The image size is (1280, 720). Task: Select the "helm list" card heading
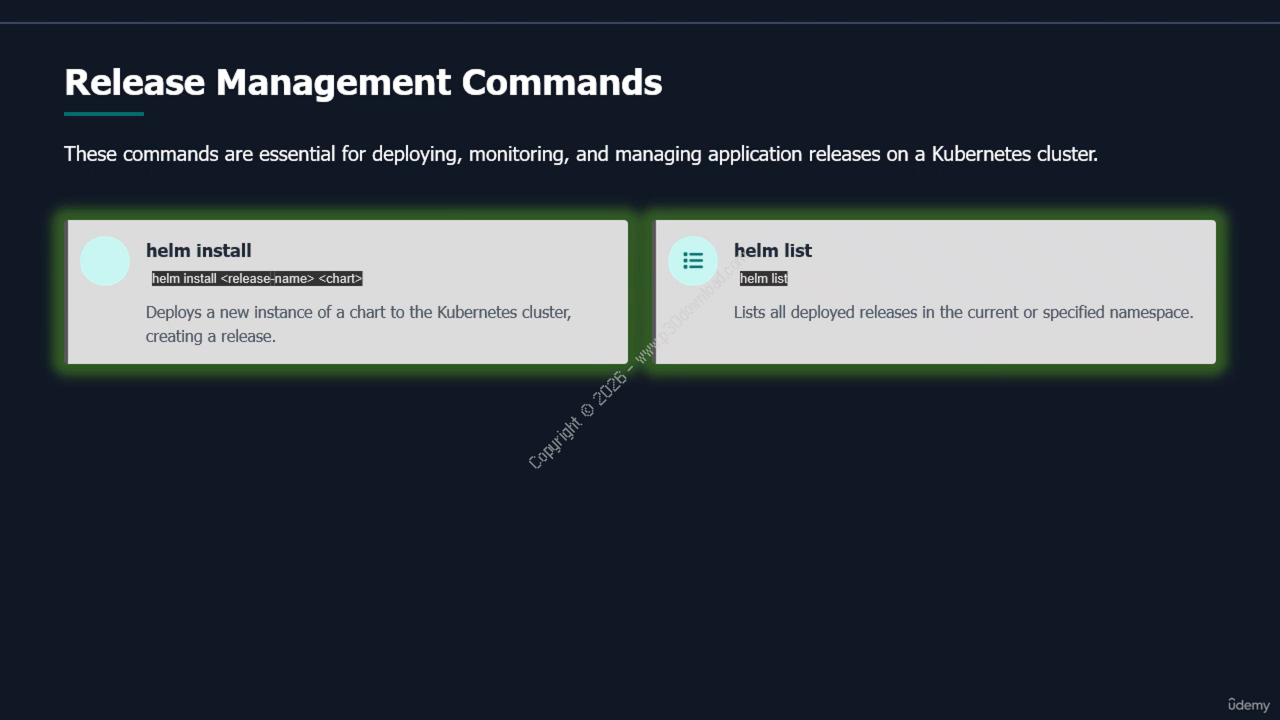click(x=772, y=250)
